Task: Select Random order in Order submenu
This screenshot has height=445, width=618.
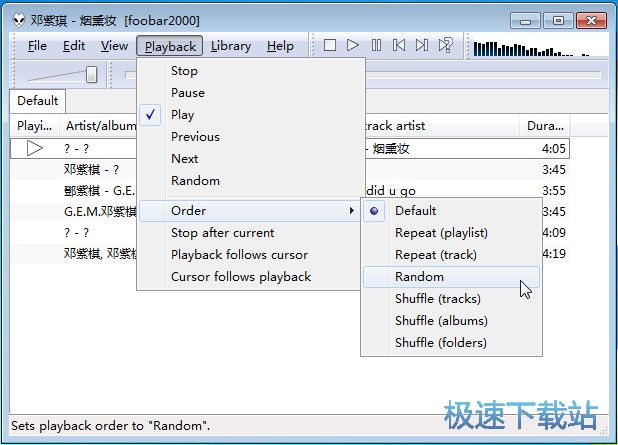Action: click(451, 277)
